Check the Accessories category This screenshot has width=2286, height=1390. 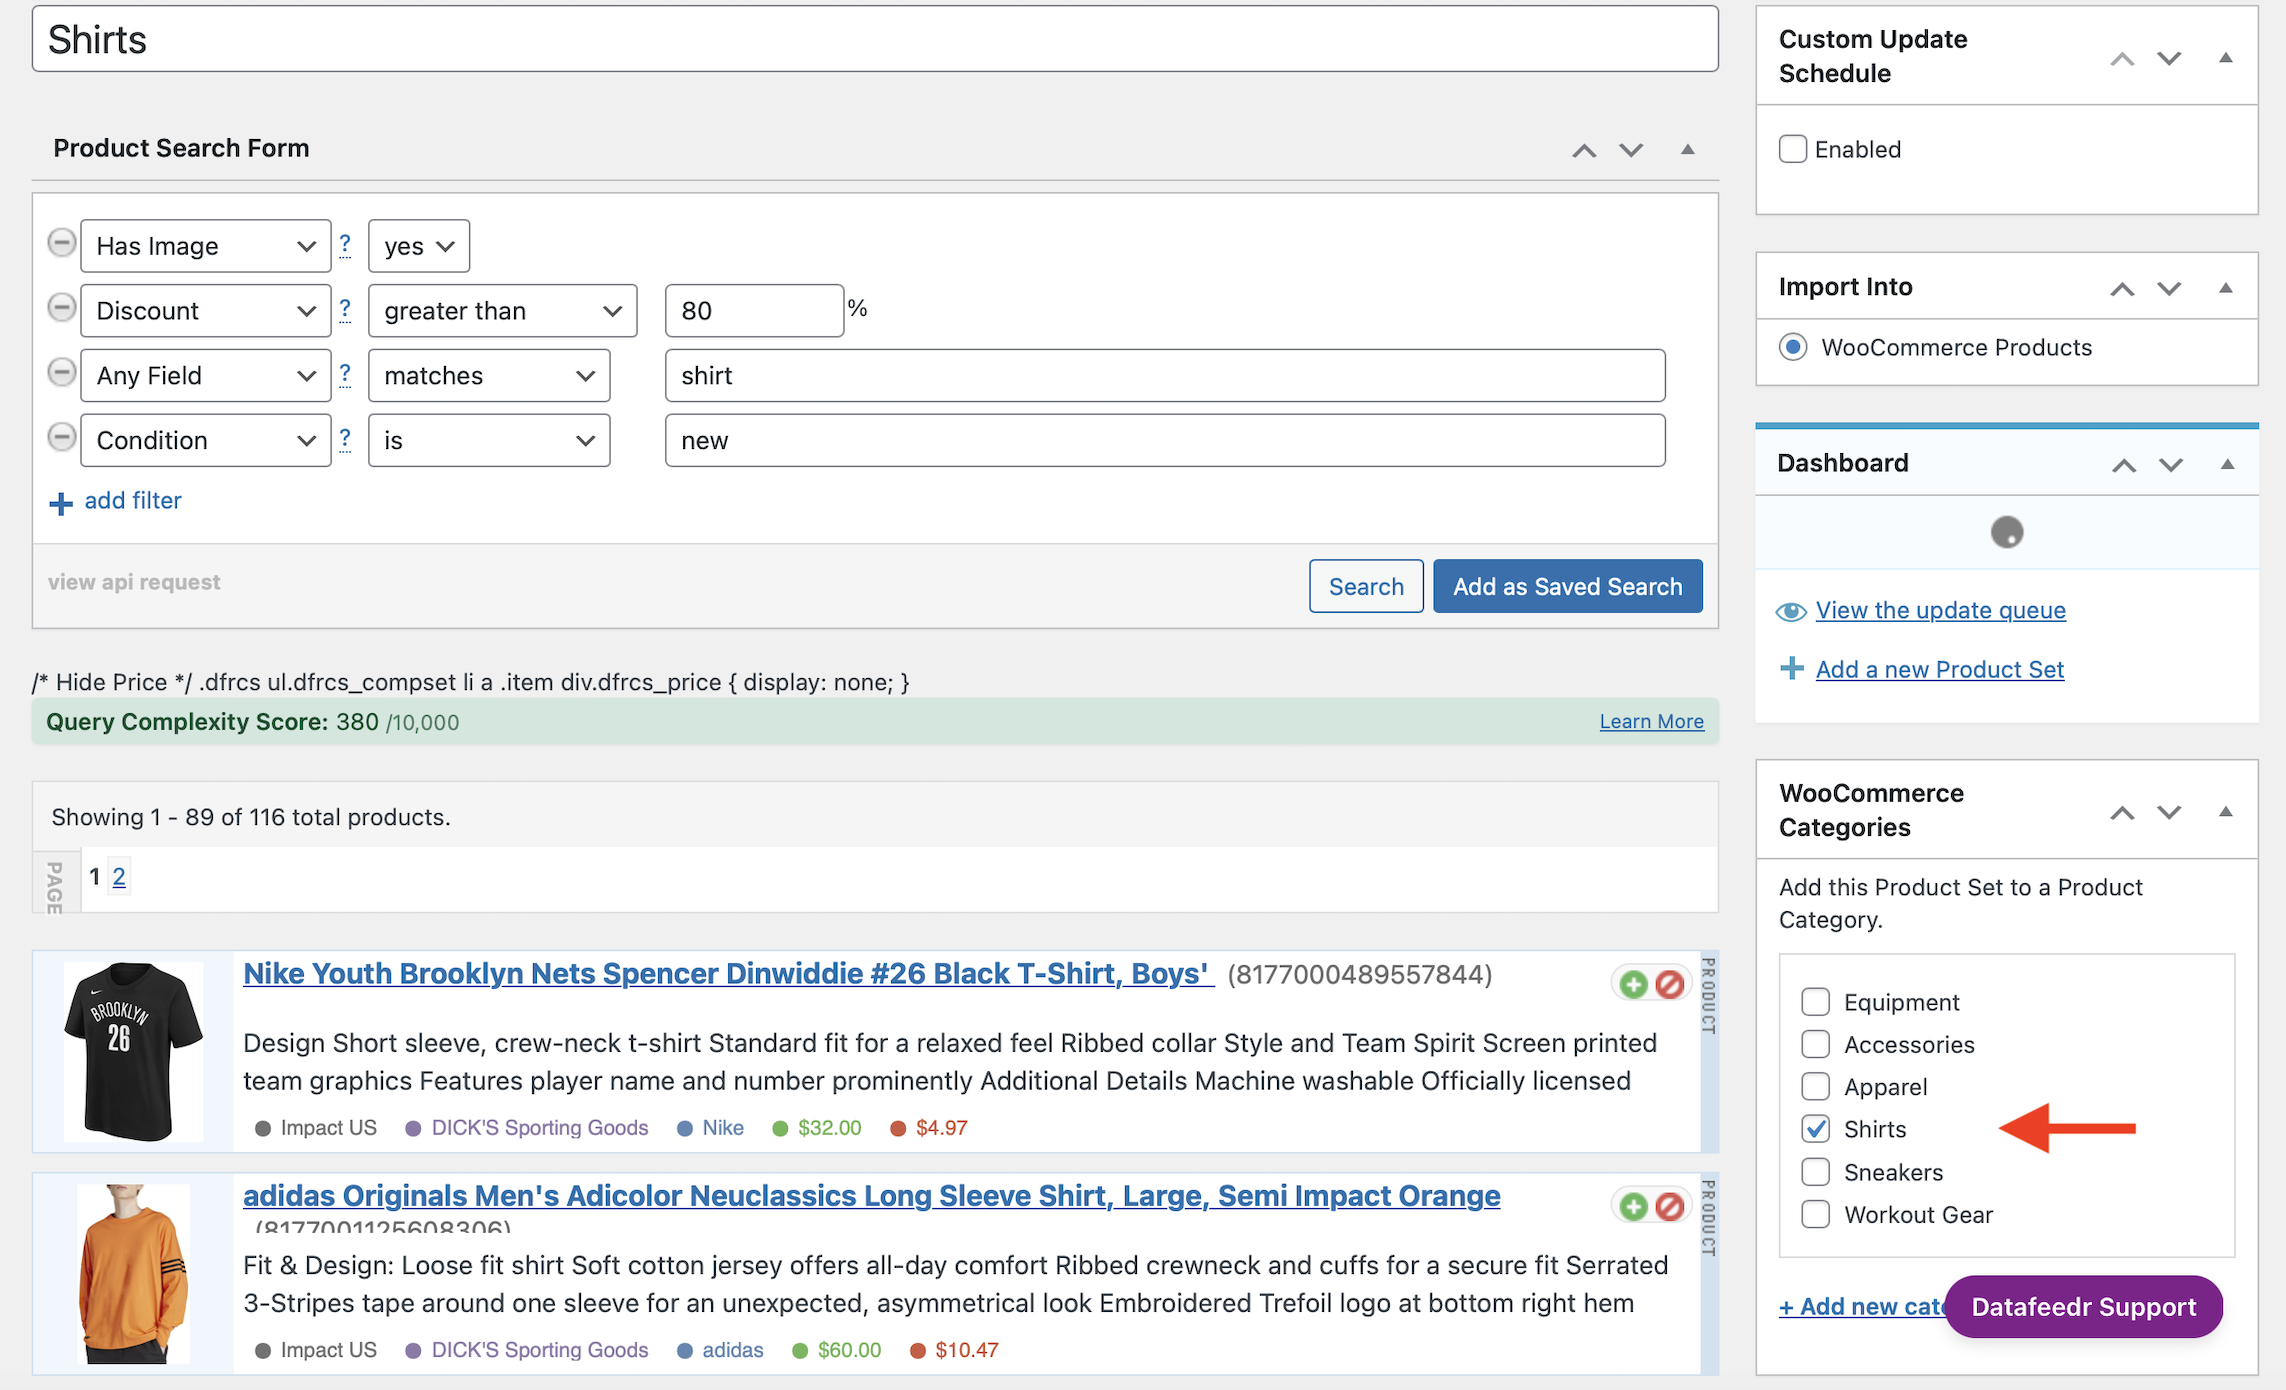click(x=1815, y=1044)
